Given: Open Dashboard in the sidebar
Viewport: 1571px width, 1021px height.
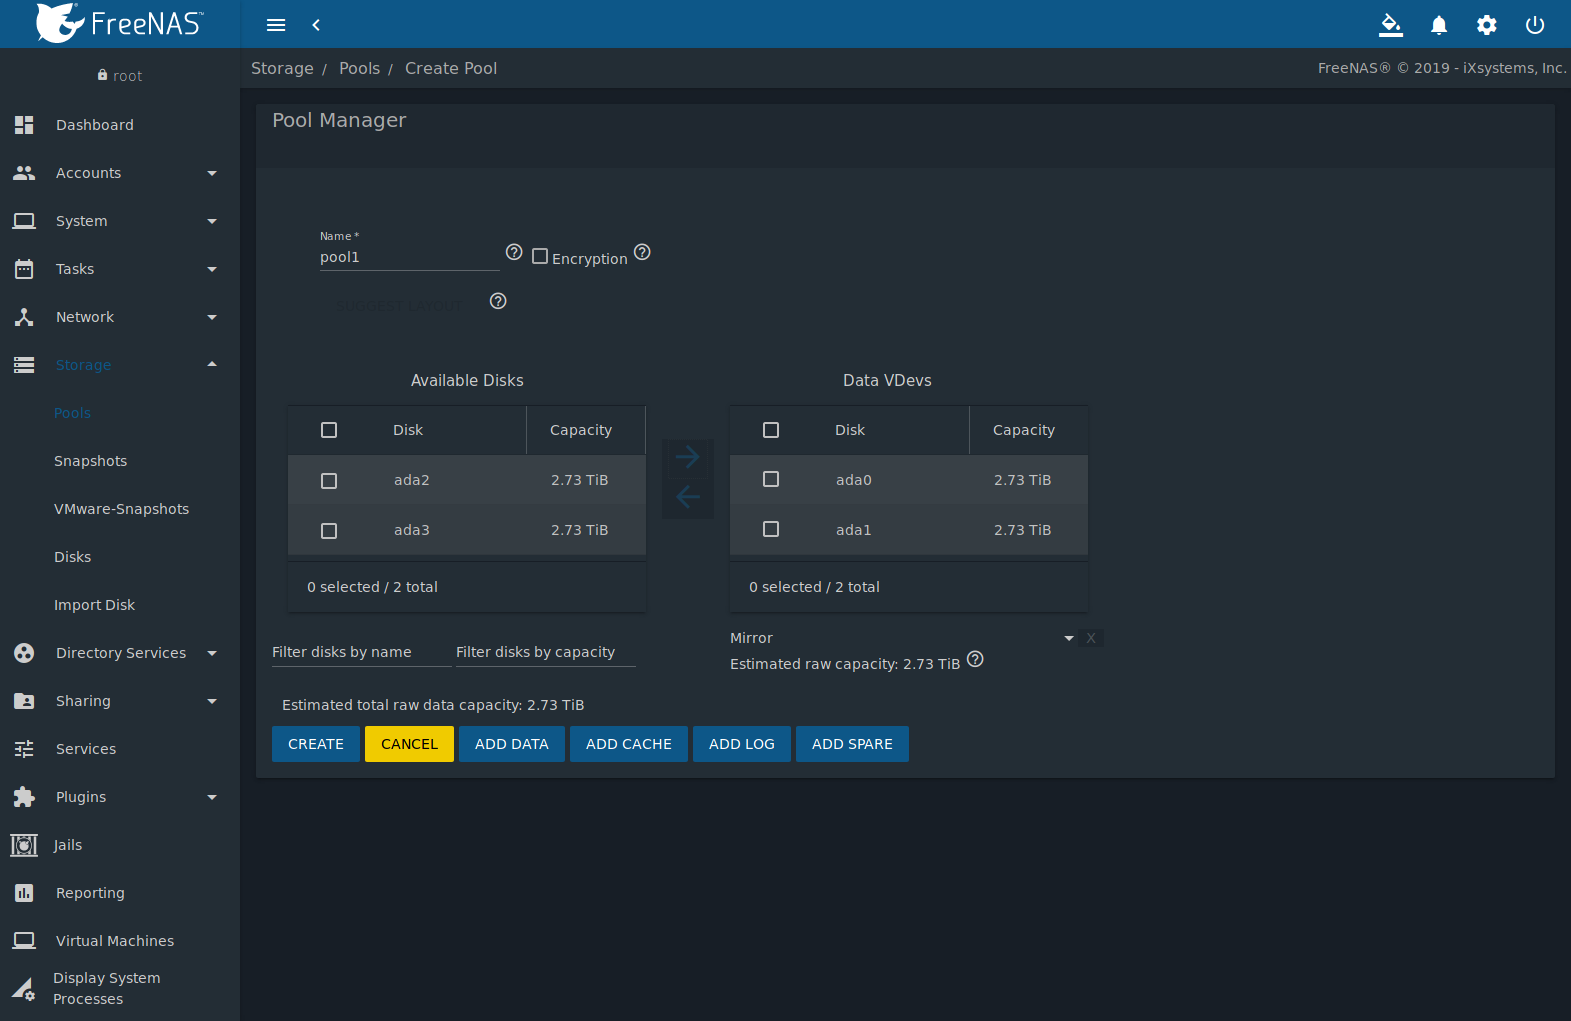Looking at the screenshot, I should [95, 125].
